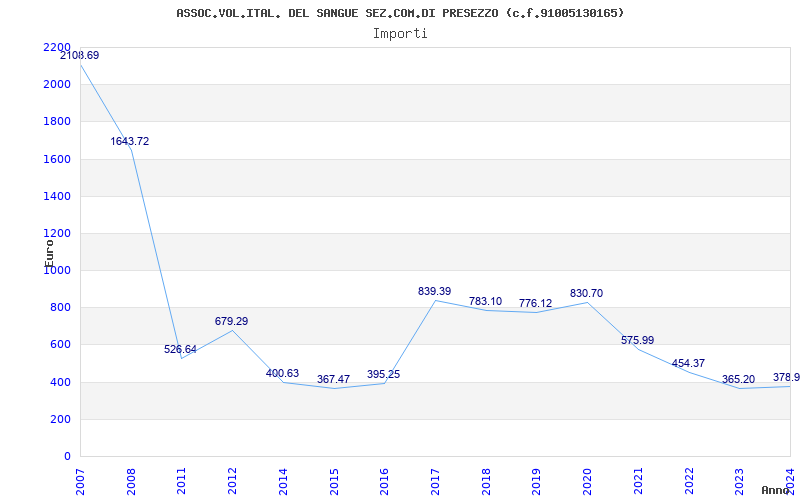Select the 367.47 value label
The image size is (800, 500).
(333, 380)
